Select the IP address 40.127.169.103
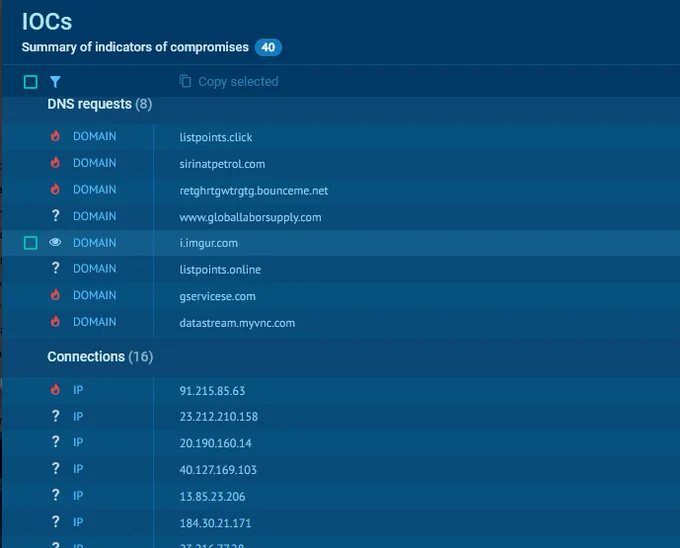The height and width of the screenshot is (548, 680). pyautogui.click(x=218, y=470)
